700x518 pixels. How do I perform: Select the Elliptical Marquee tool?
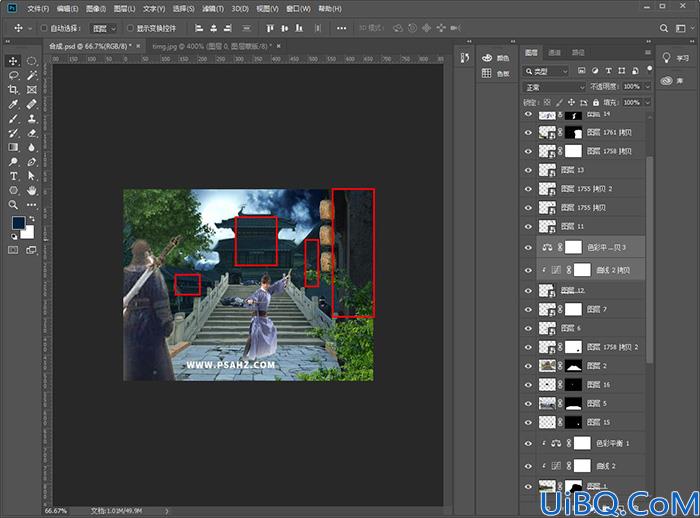click(31, 61)
